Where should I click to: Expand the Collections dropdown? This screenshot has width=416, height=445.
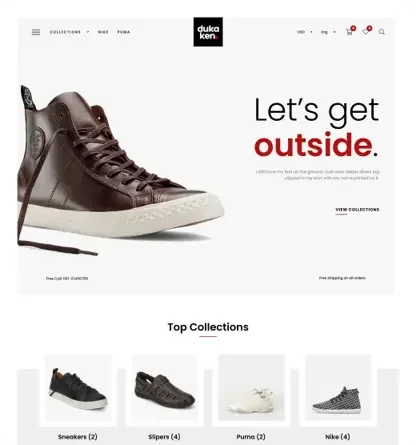click(69, 32)
